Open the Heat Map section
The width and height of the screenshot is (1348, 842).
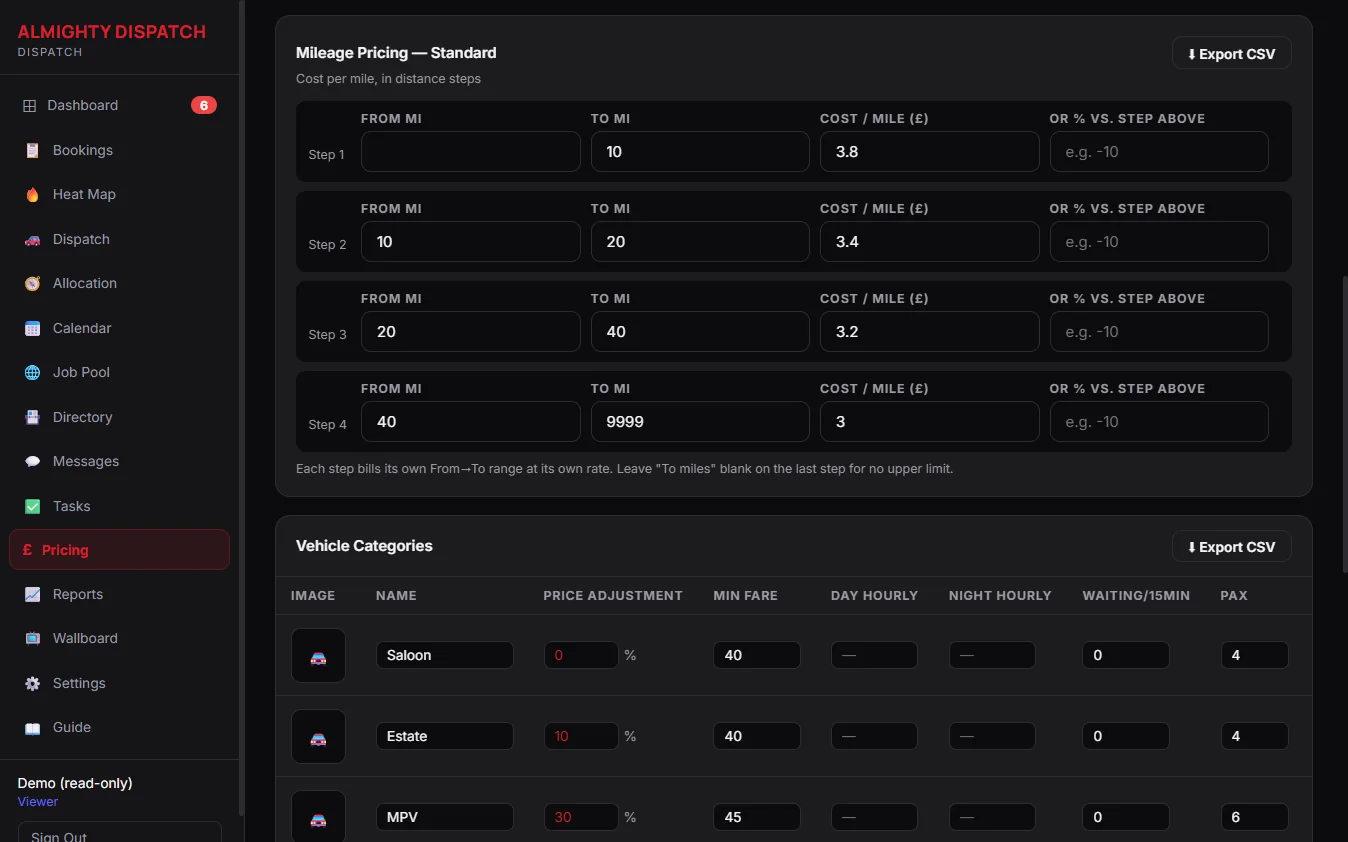coord(119,194)
